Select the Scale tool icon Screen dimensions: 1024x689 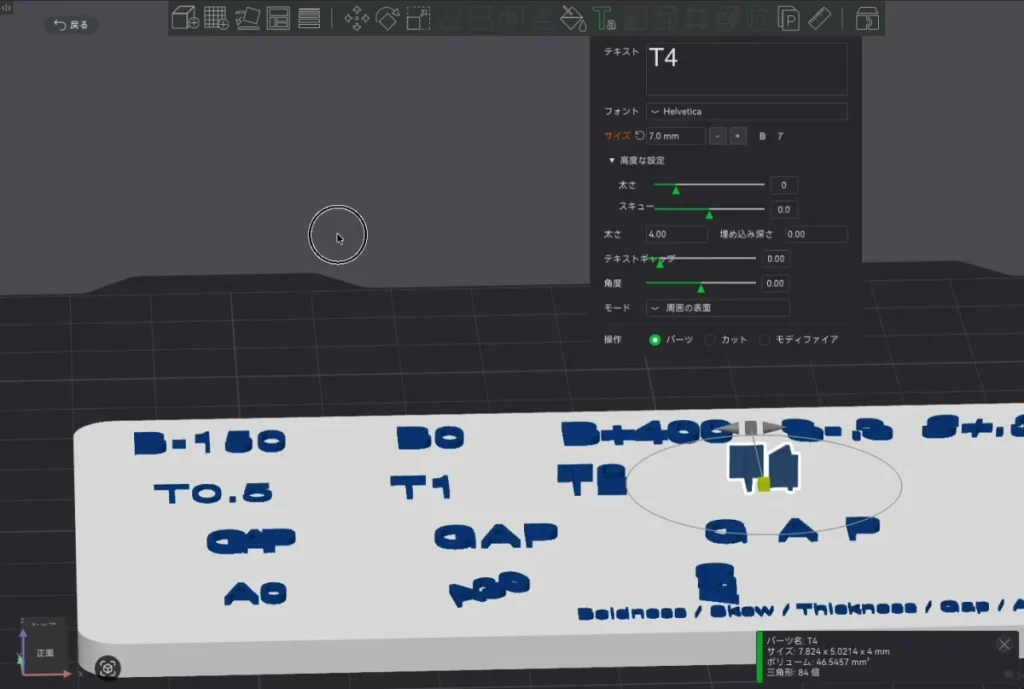pos(418,18)
